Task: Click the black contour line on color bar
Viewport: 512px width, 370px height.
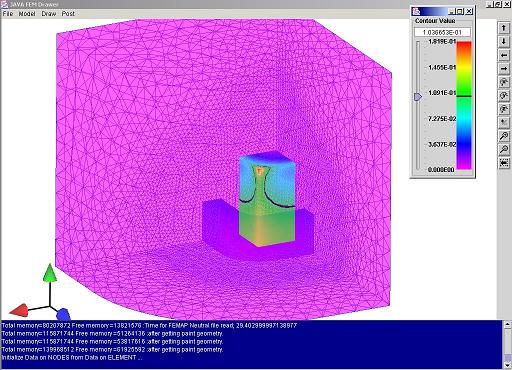Action: 464,96
